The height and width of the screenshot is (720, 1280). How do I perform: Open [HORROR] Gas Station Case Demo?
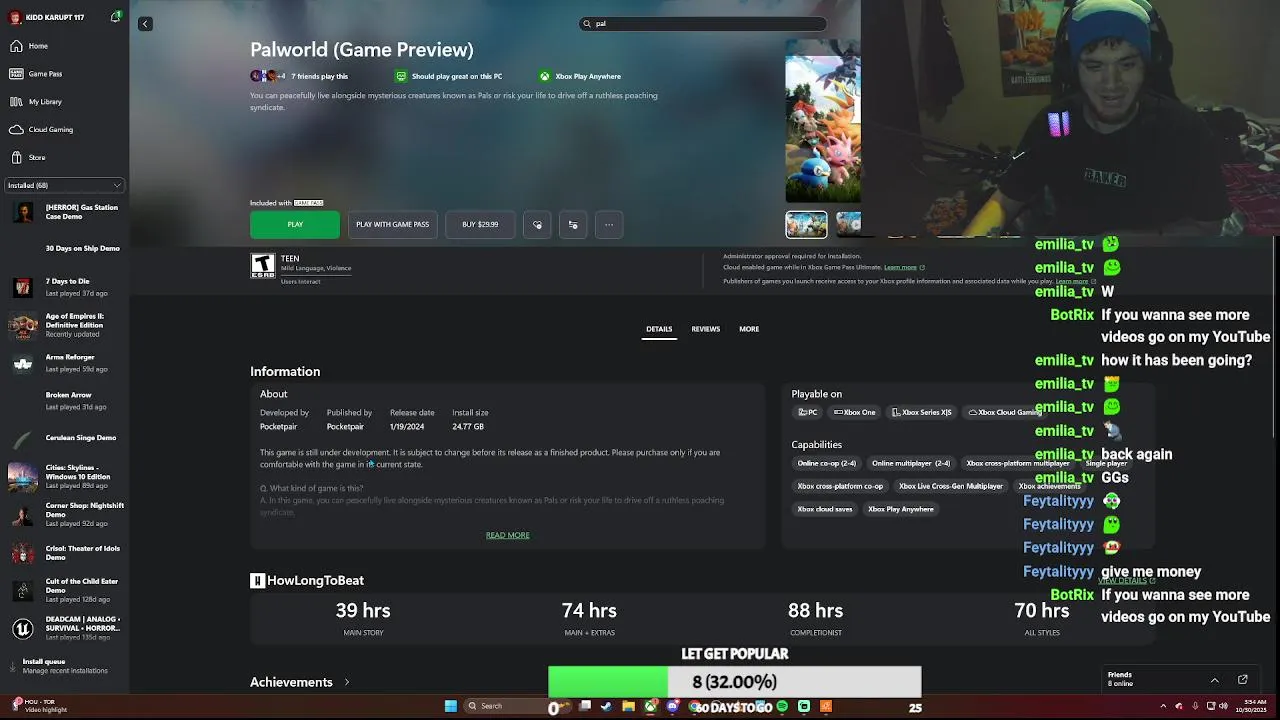point(64,212)
